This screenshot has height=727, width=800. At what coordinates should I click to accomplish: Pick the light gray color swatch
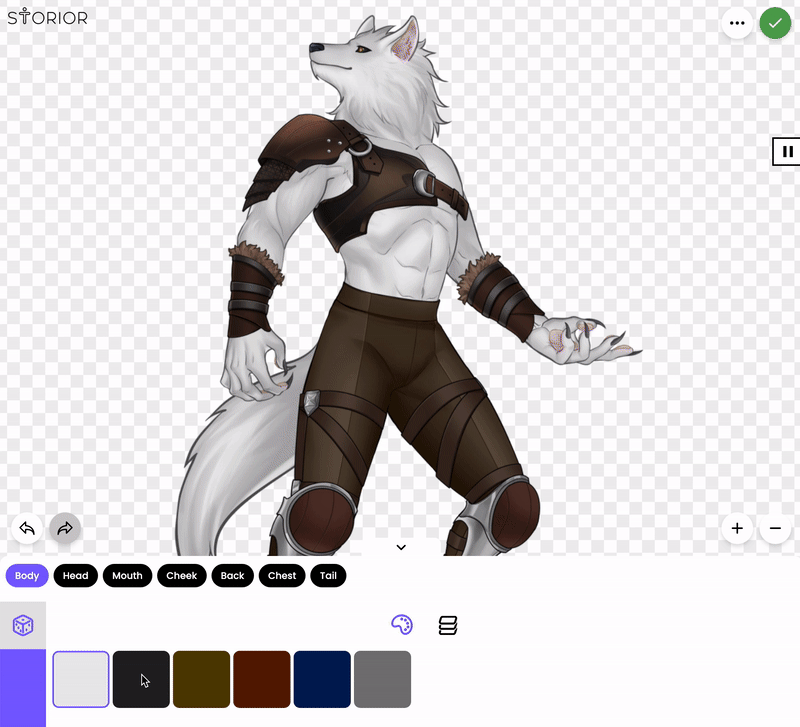(81, 679)
